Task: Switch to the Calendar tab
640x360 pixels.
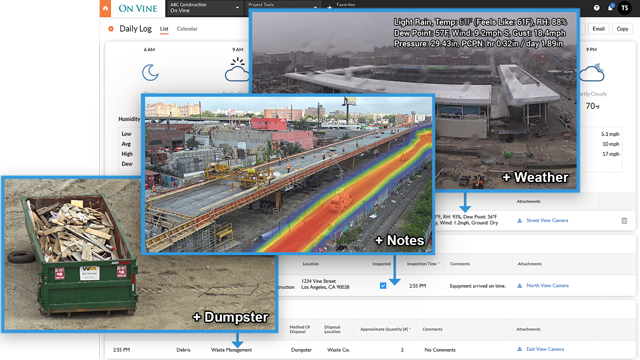Action: tap(187, 29)
